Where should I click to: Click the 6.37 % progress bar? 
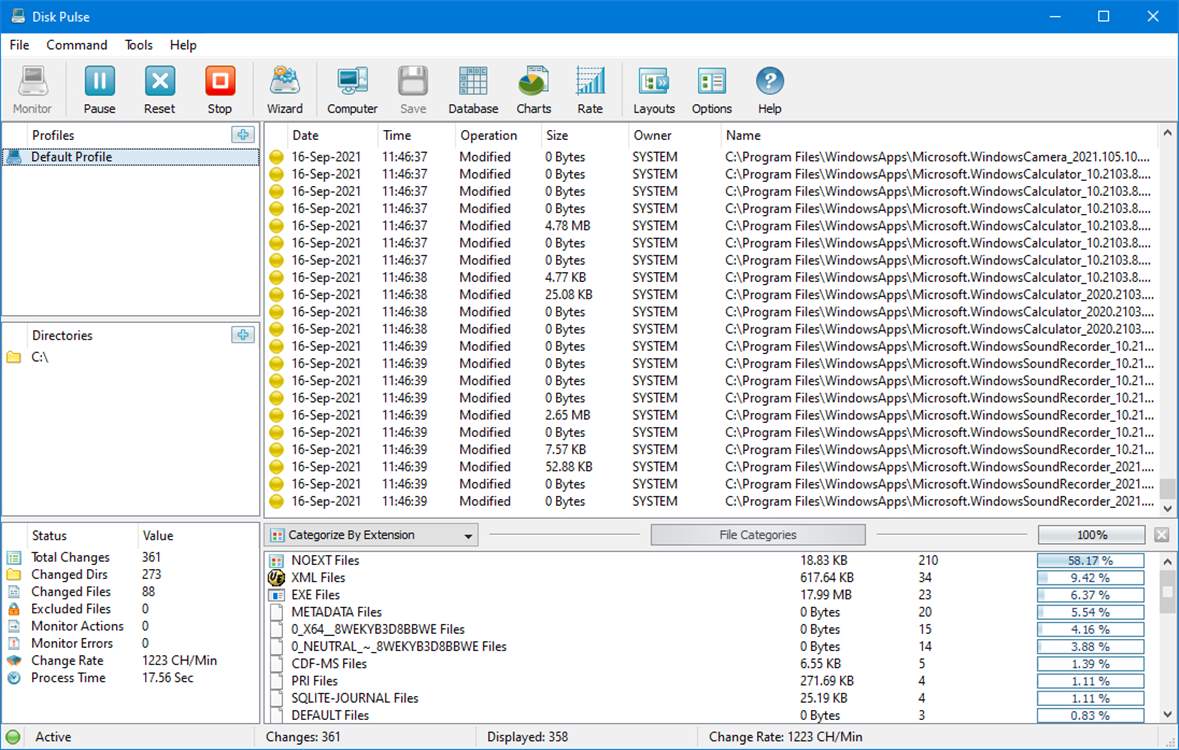pyautogui.click(x=1090, y=595)
